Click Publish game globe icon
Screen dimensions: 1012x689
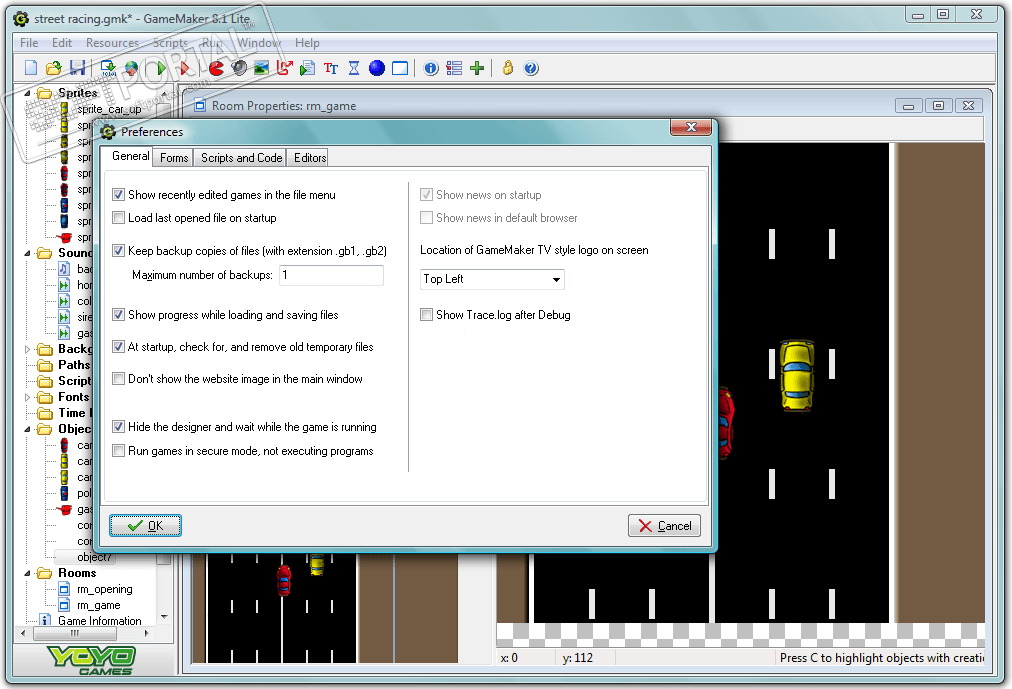coord(132,68)
